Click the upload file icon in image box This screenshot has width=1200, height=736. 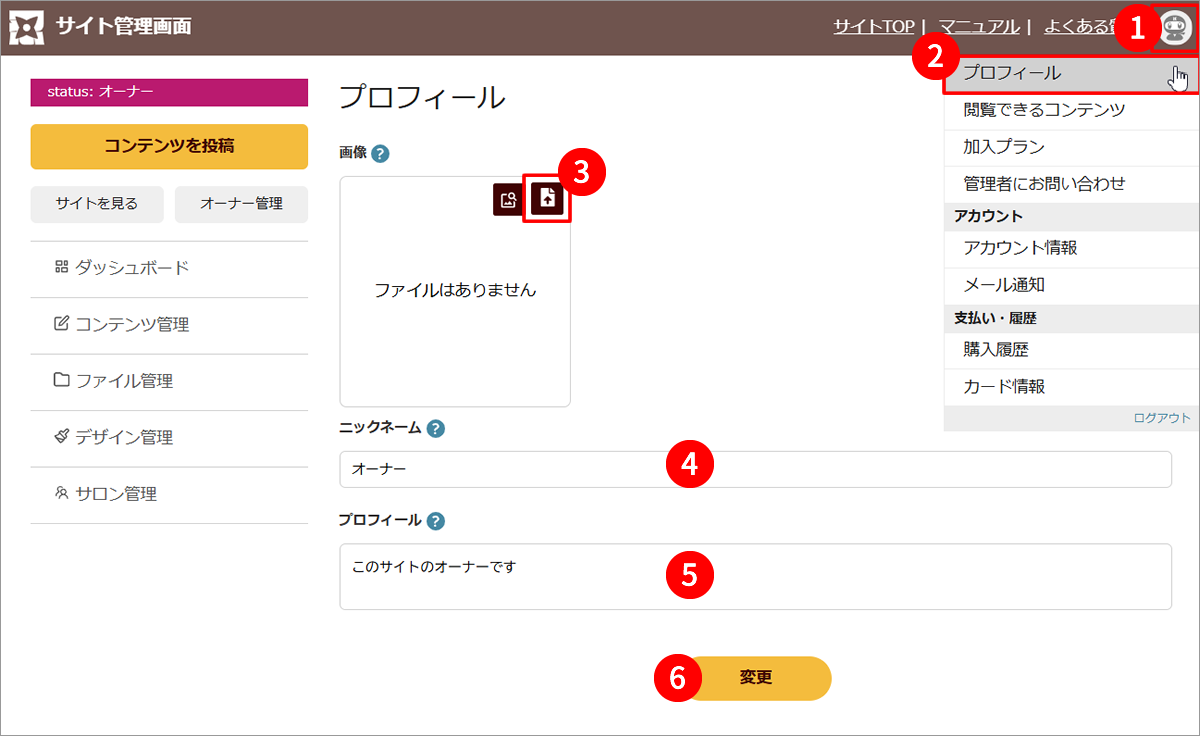(547, 199)
